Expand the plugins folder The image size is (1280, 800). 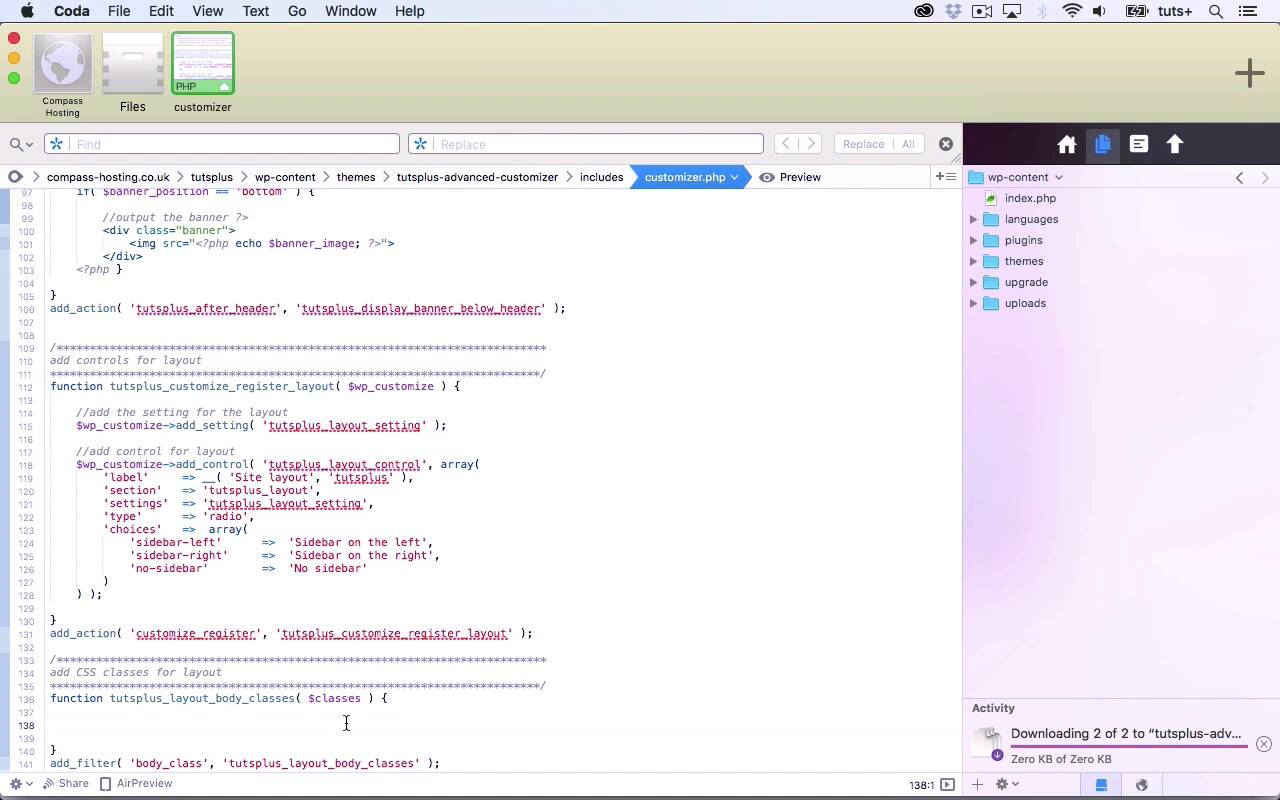click(973, 240)
